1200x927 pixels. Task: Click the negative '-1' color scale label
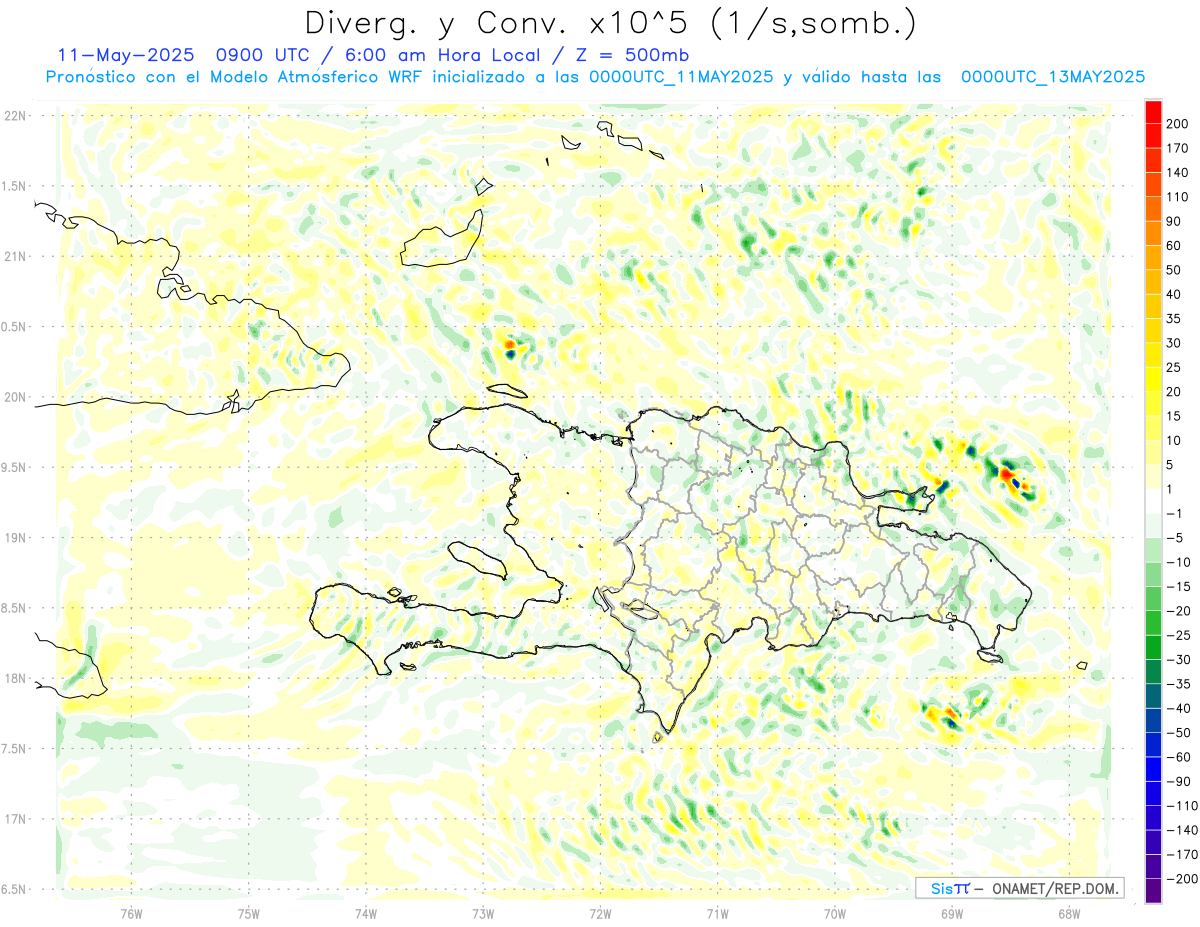coord(1174,514)
